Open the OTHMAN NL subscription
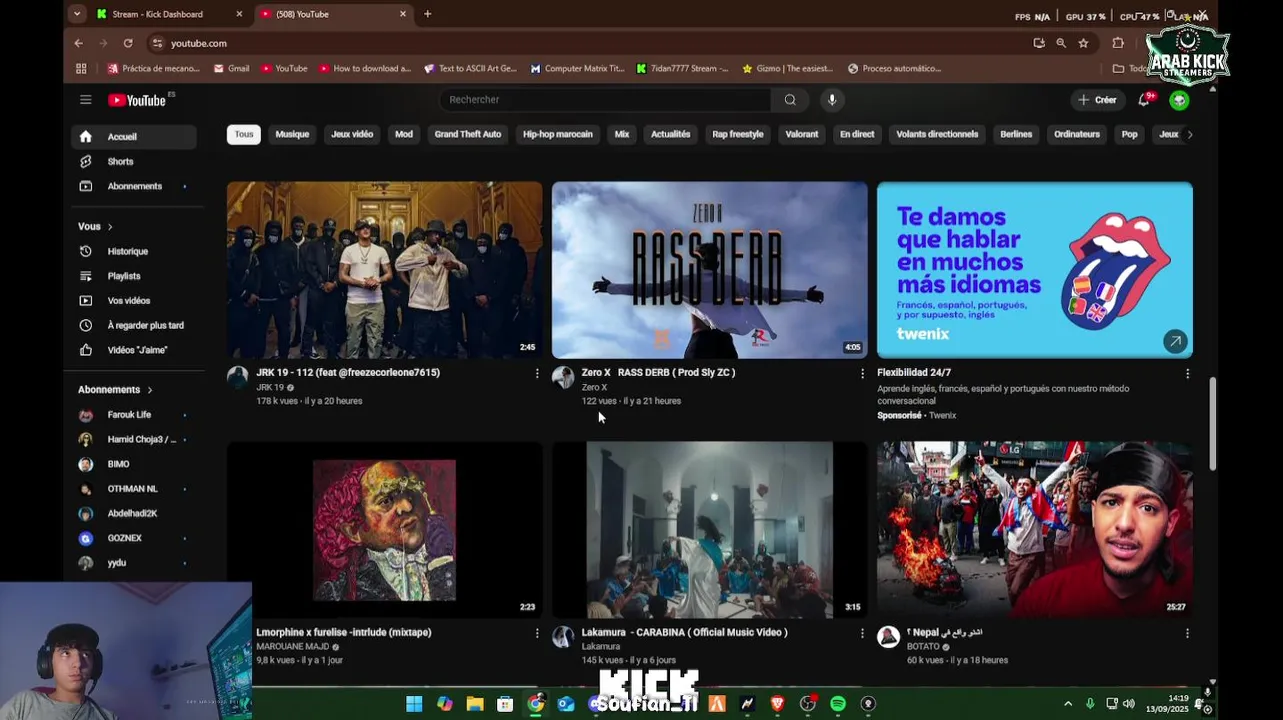The height and width of the screenshot is (720, 1283). pyautogui.click(x=133, y=489)
